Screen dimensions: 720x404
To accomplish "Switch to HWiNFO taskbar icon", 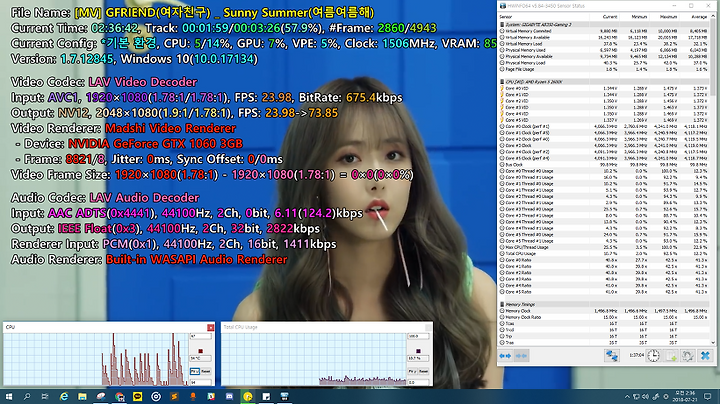I will (x=284, y=397).
